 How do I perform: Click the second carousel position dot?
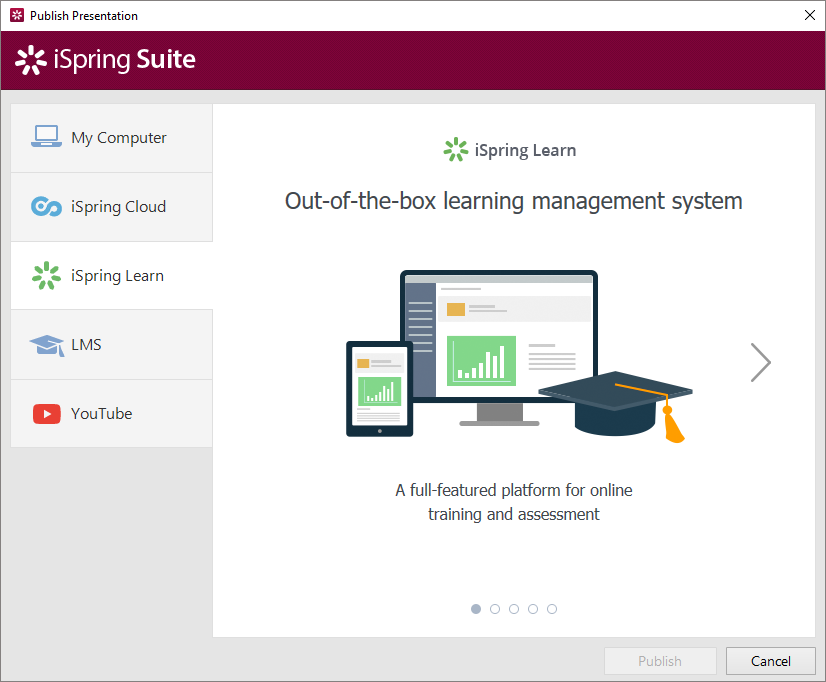tap(495, 609)
